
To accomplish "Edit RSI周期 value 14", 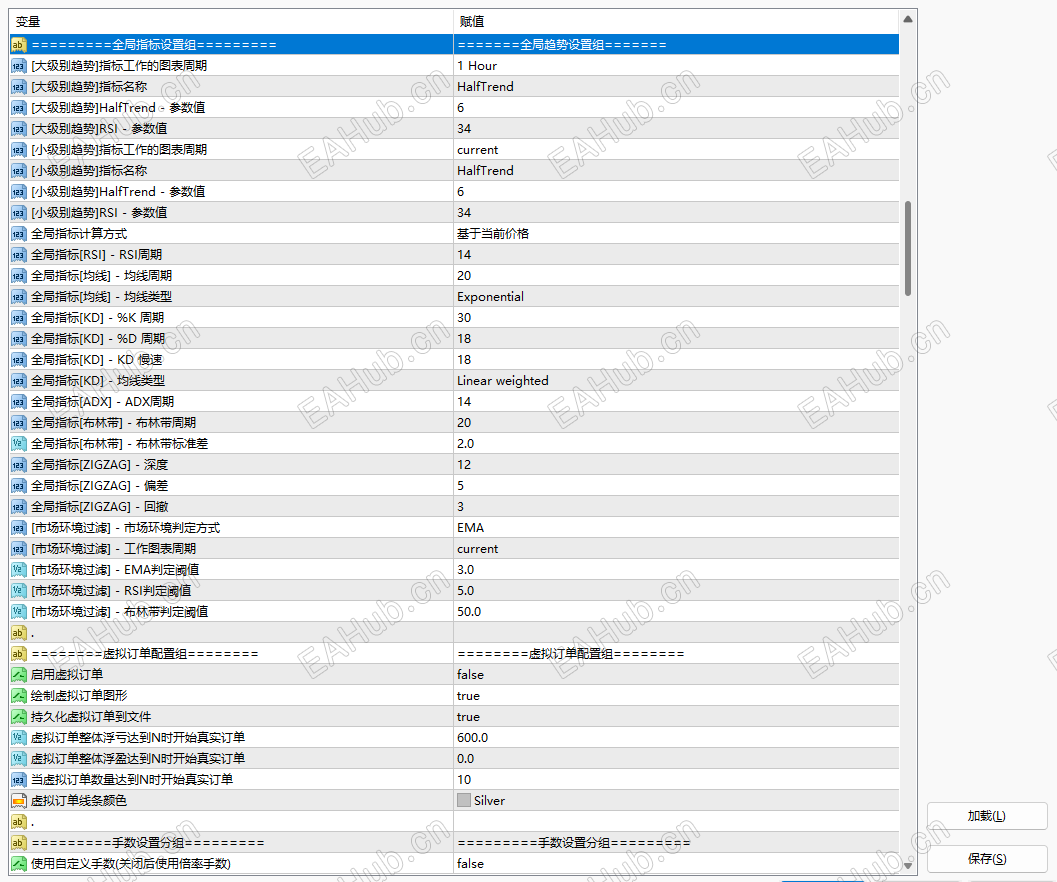I will 676,255.
